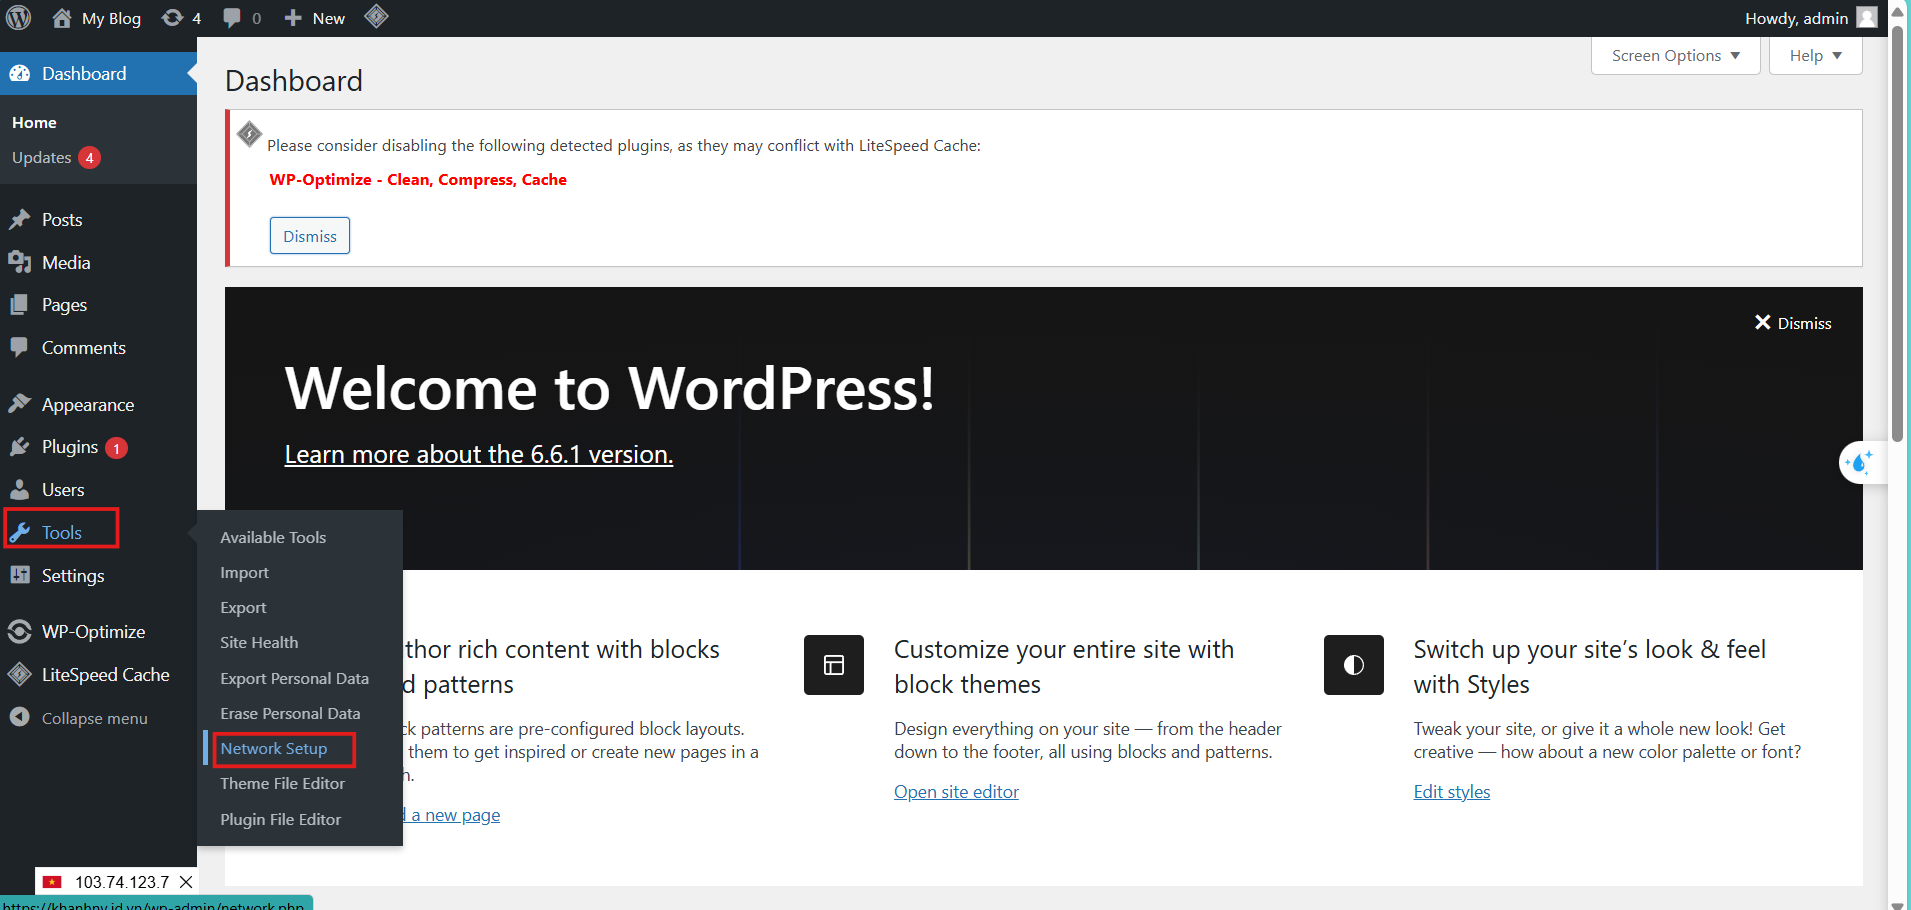
Task: Select Import in Tools submenu
Action: point(245,573)
